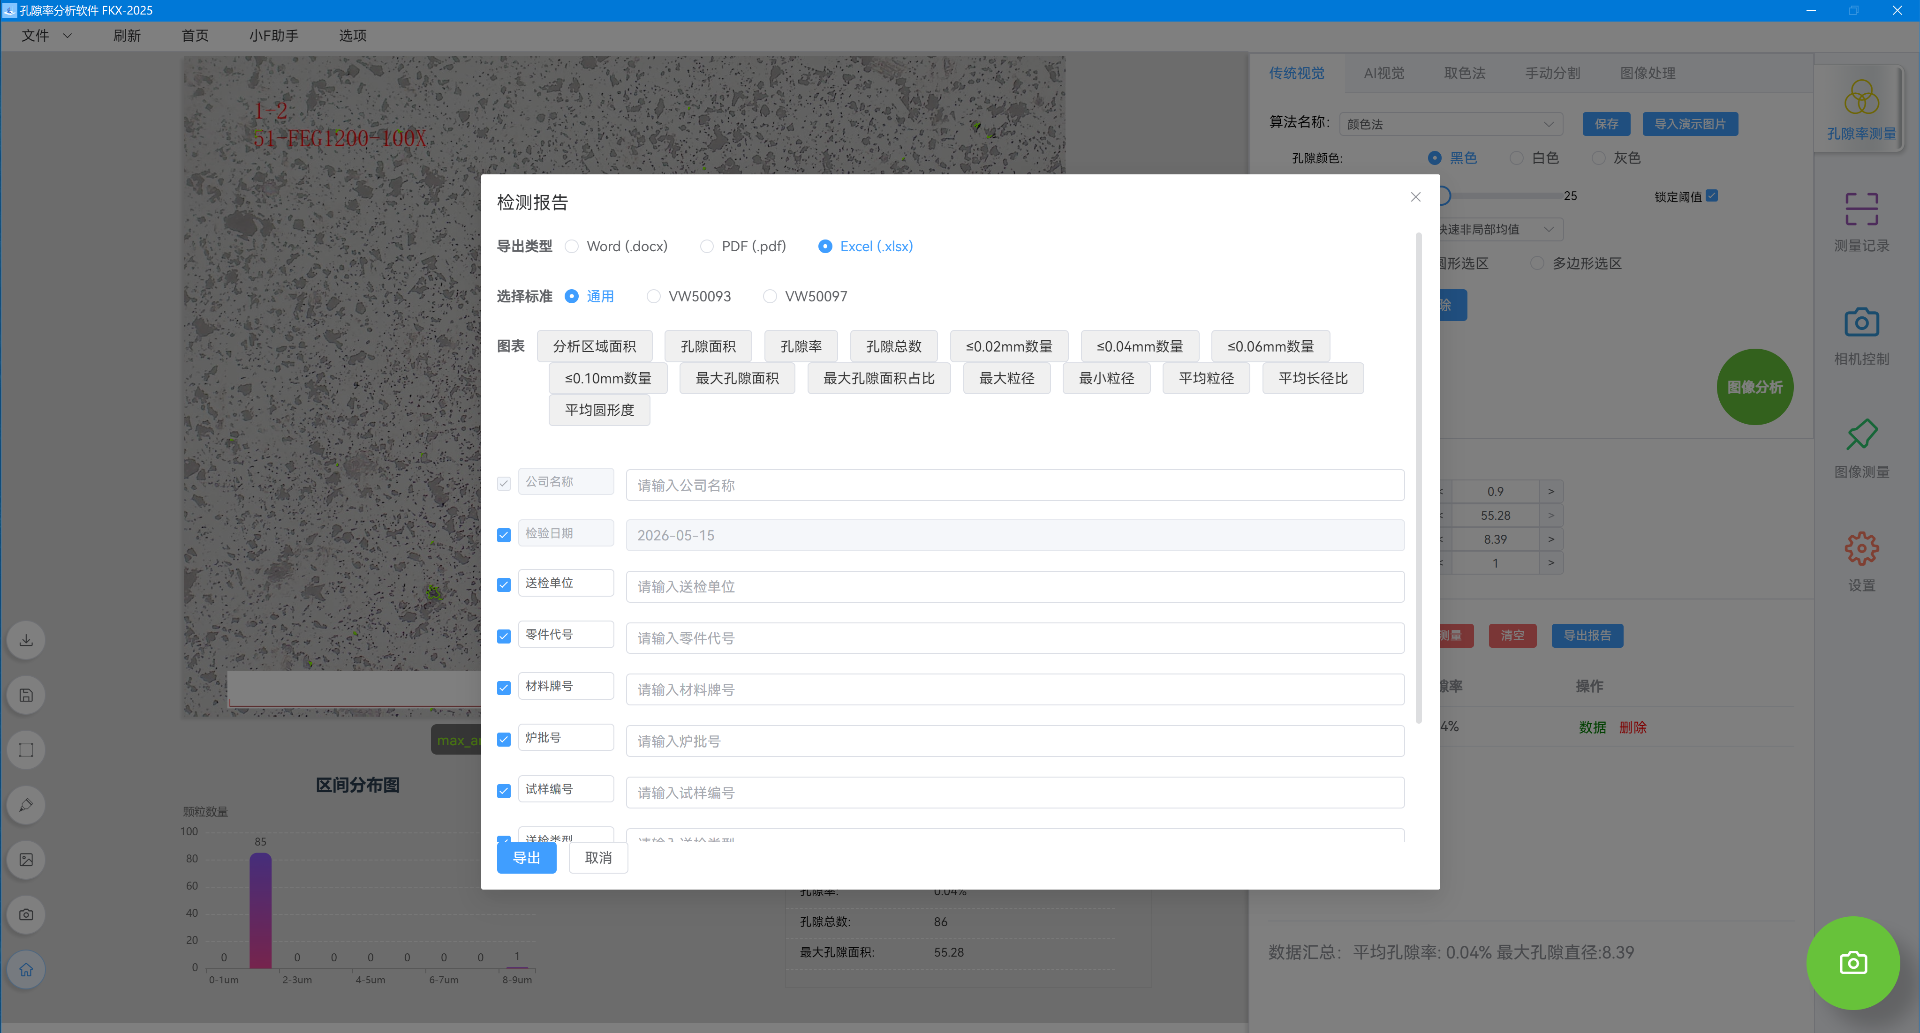
Task: Open the 文件 menu dropdown
Action: tap(47, 35)
